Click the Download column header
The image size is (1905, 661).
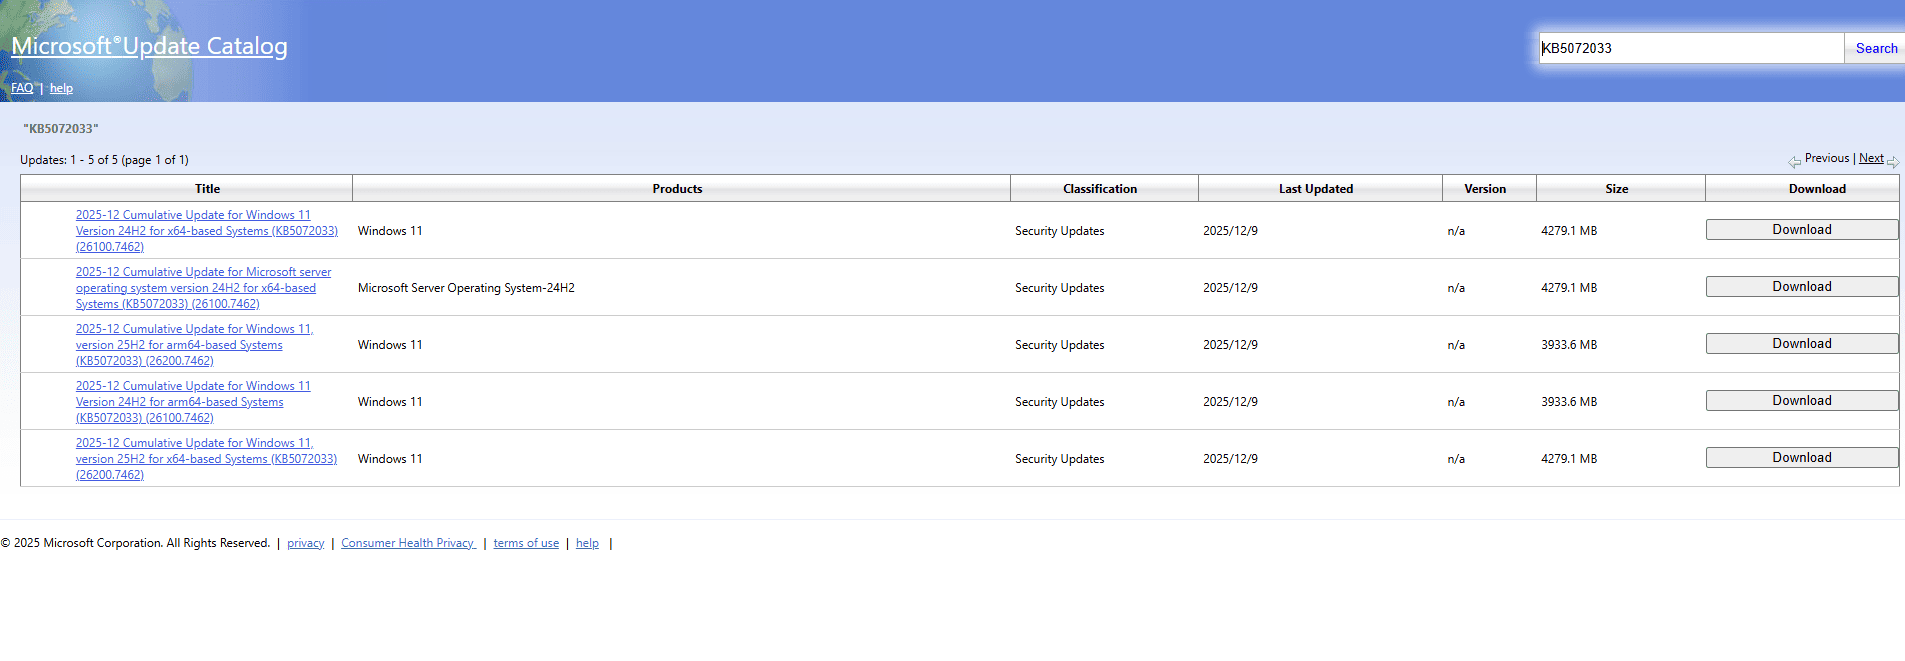pos(1817,189)
